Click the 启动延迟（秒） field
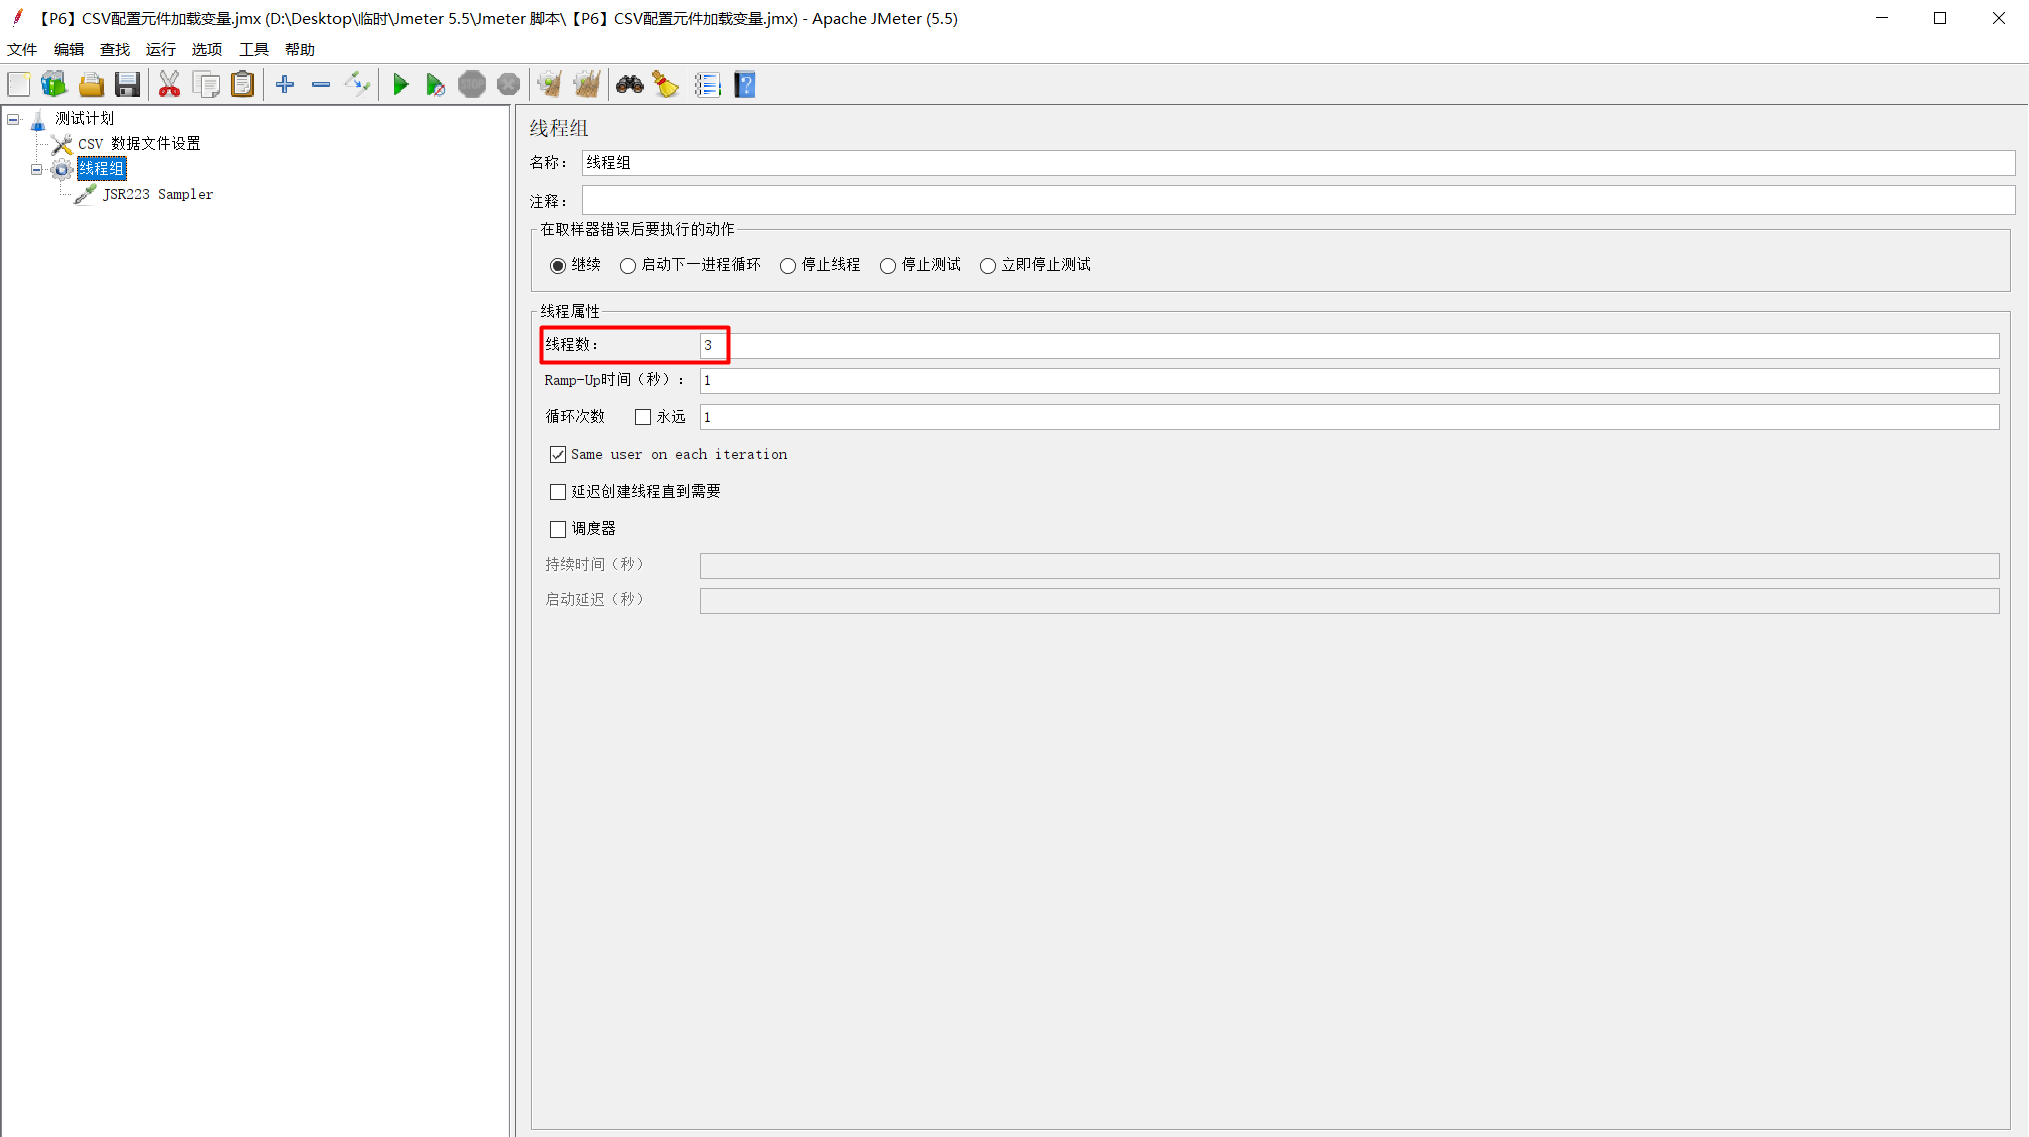Screen dimensions: 2029x1137 [x=1349, y=601]
